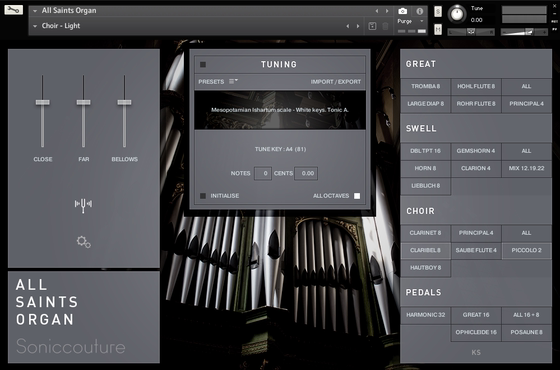The width and height of the screenshot is (560, 370).
Task: Open the settings gears icon
Action: (x=84, y=242)
